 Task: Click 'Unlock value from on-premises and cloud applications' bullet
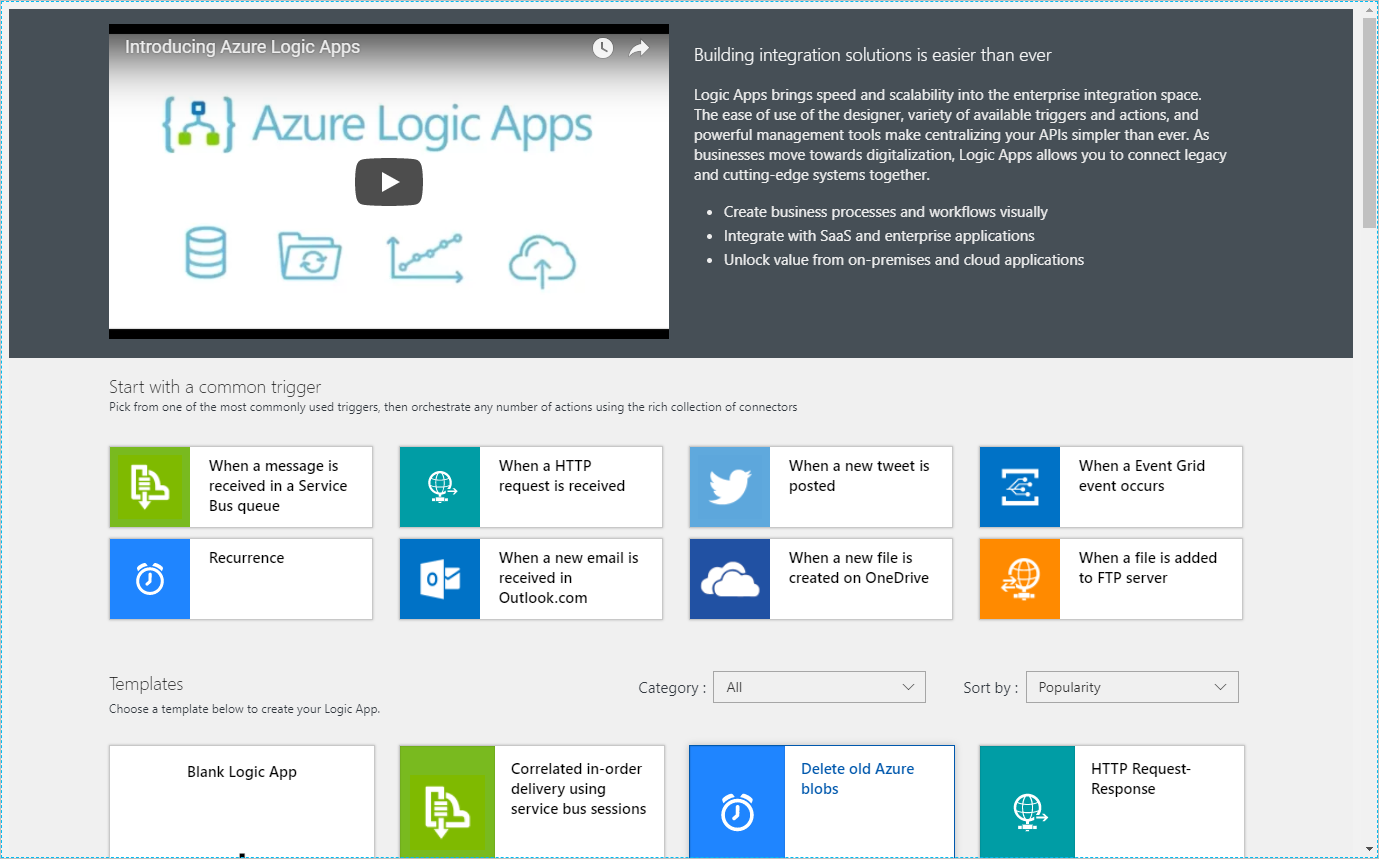click(x=904, y=260)
